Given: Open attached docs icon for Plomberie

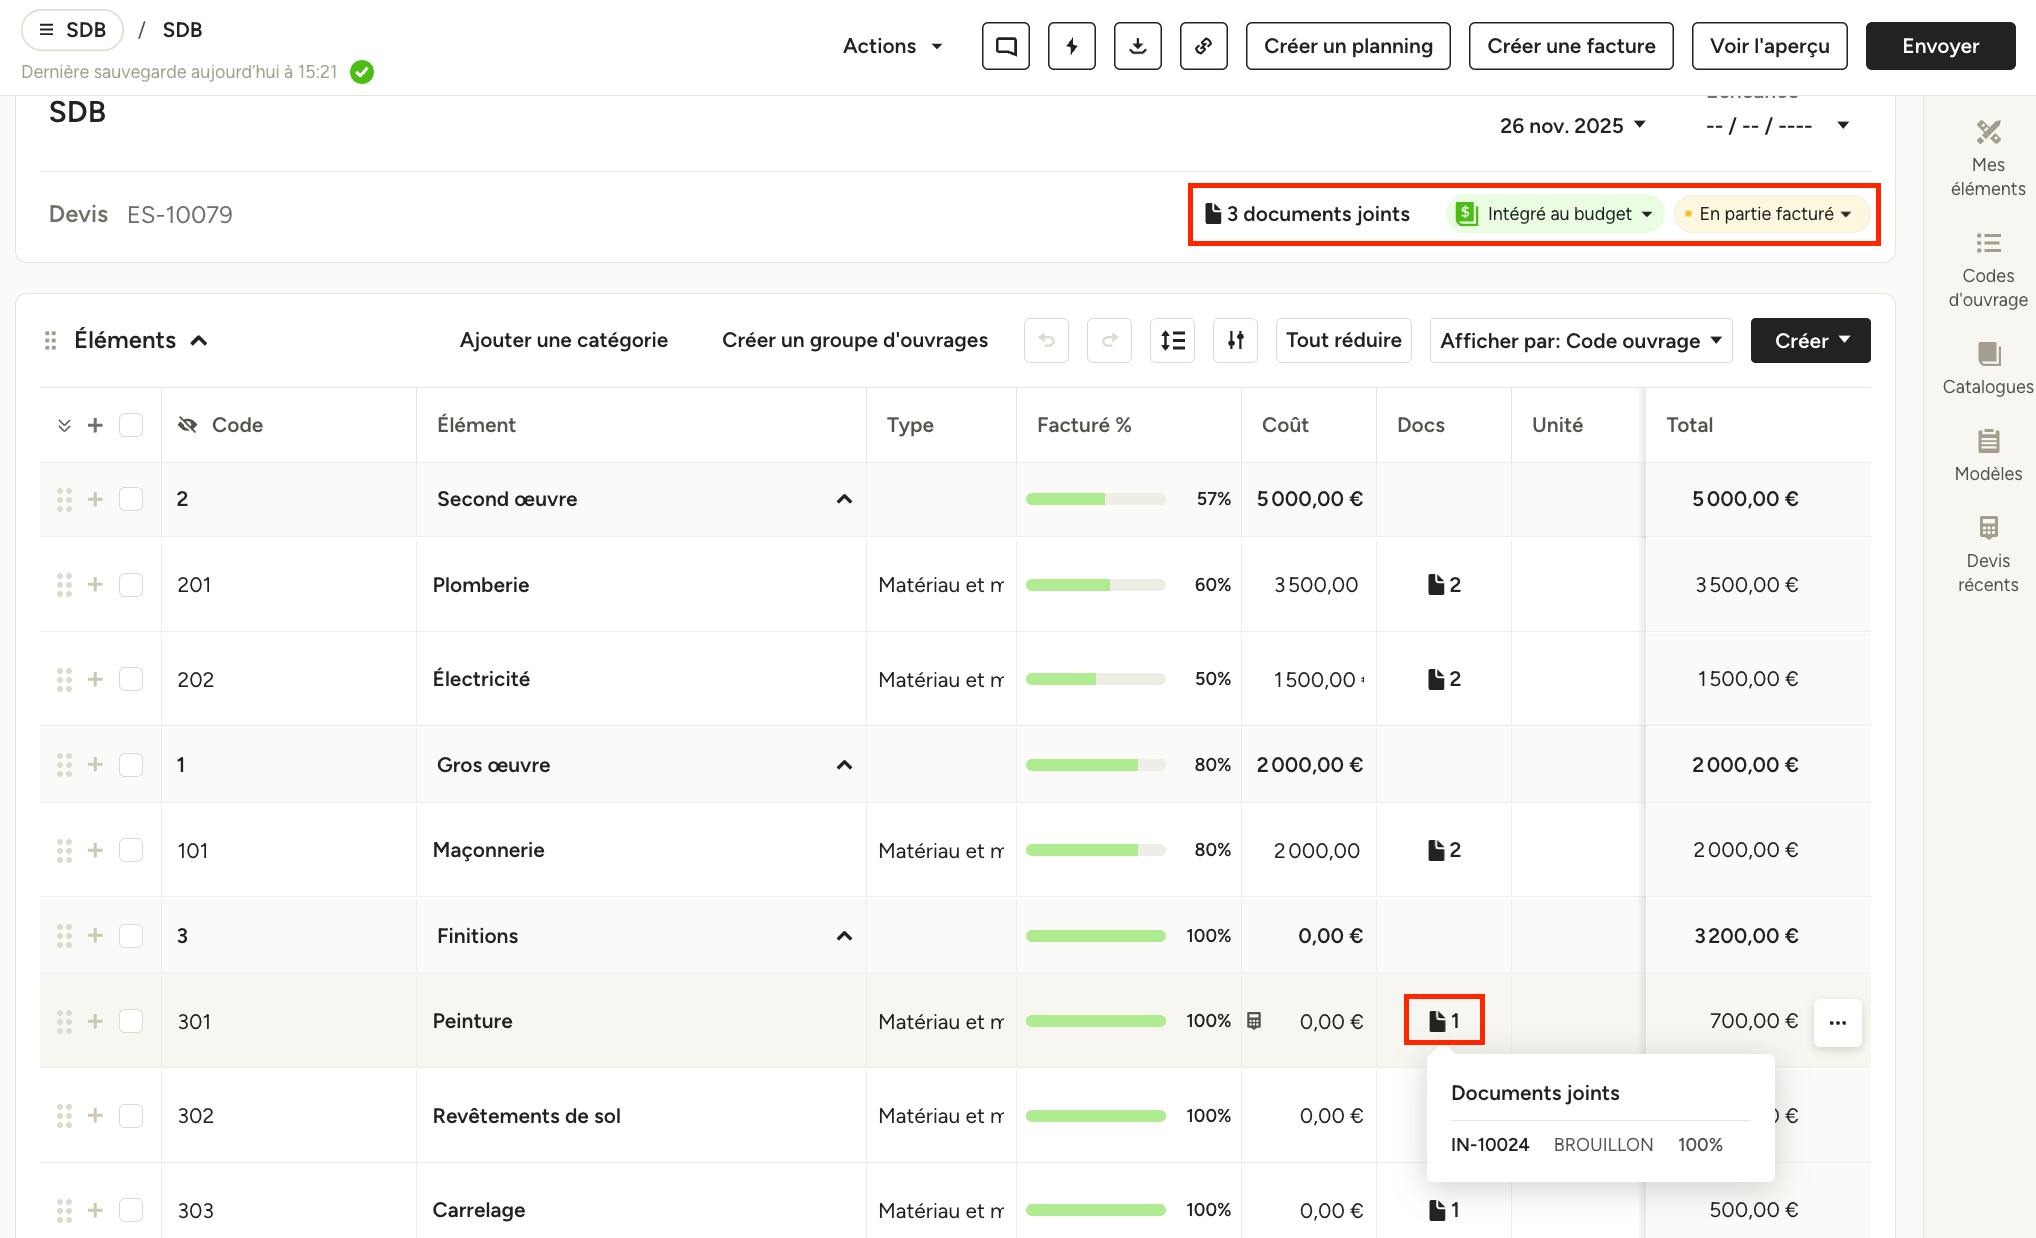Looking at the screenshot, I should click(x=1444, y=585).
